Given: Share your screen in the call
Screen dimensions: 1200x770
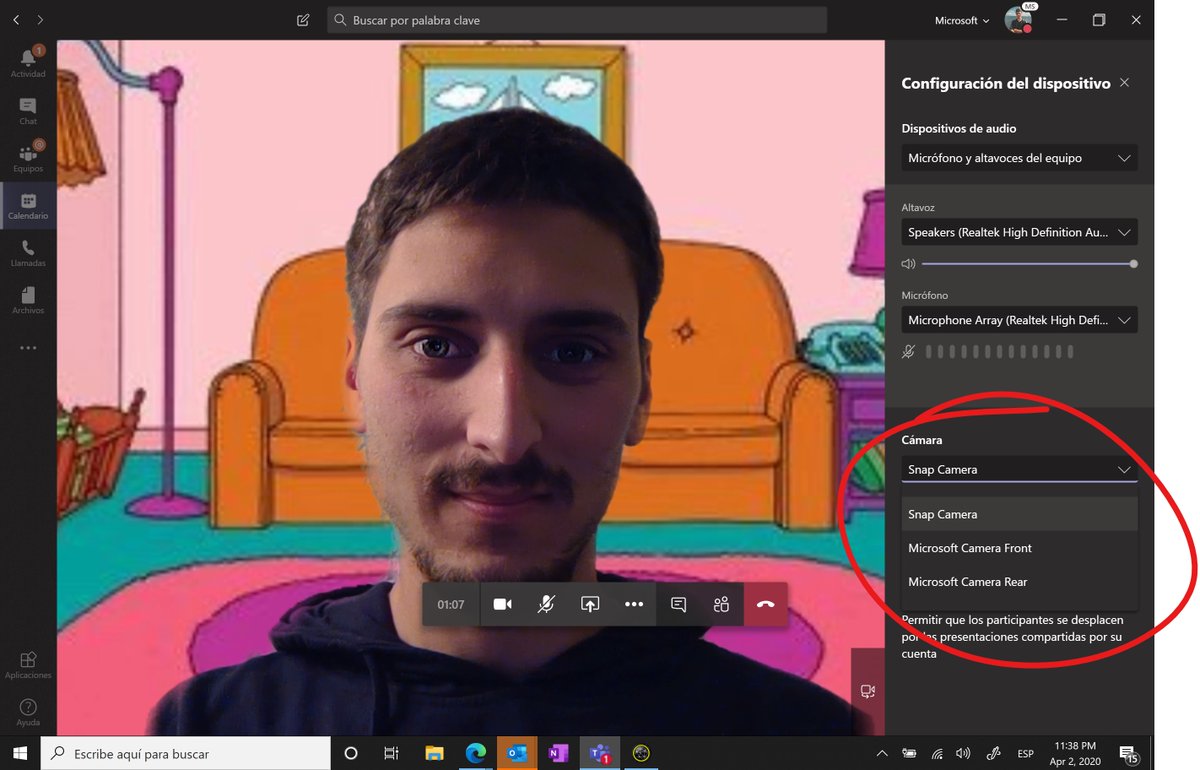Looking at the screenshot, I should point(589,604).
